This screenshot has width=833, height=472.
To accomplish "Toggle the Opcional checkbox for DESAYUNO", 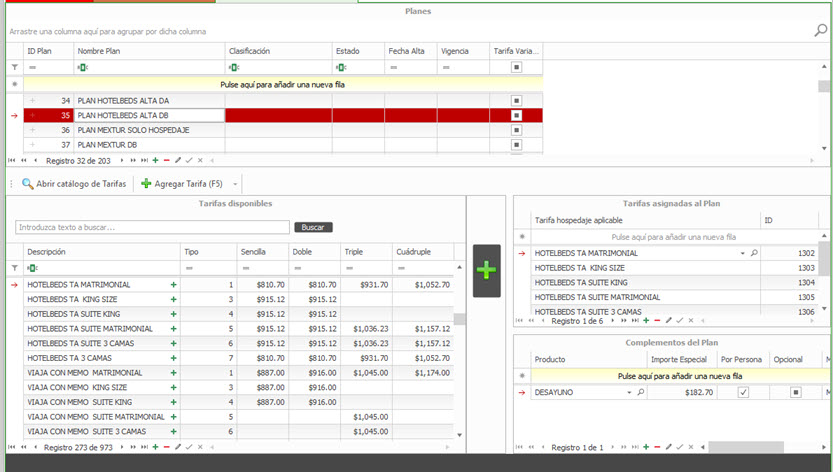I will point(795,392).
